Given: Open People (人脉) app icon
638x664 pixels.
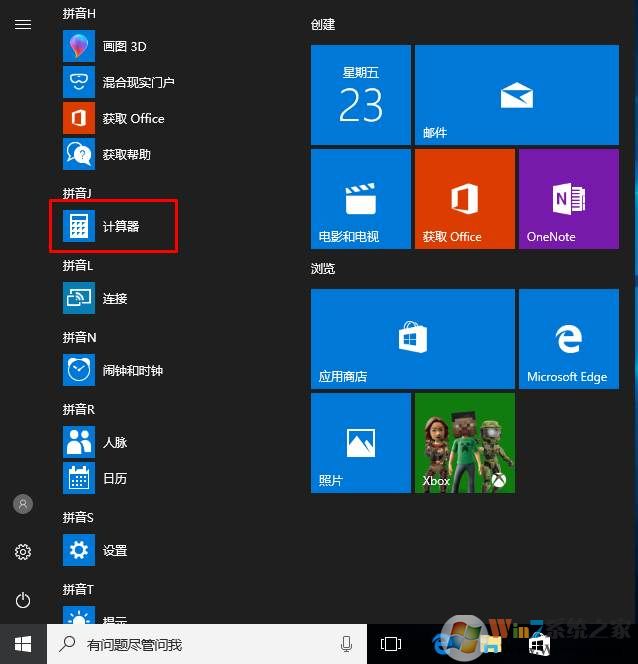Looking at the screenshot, I should (x=79, y=442).
